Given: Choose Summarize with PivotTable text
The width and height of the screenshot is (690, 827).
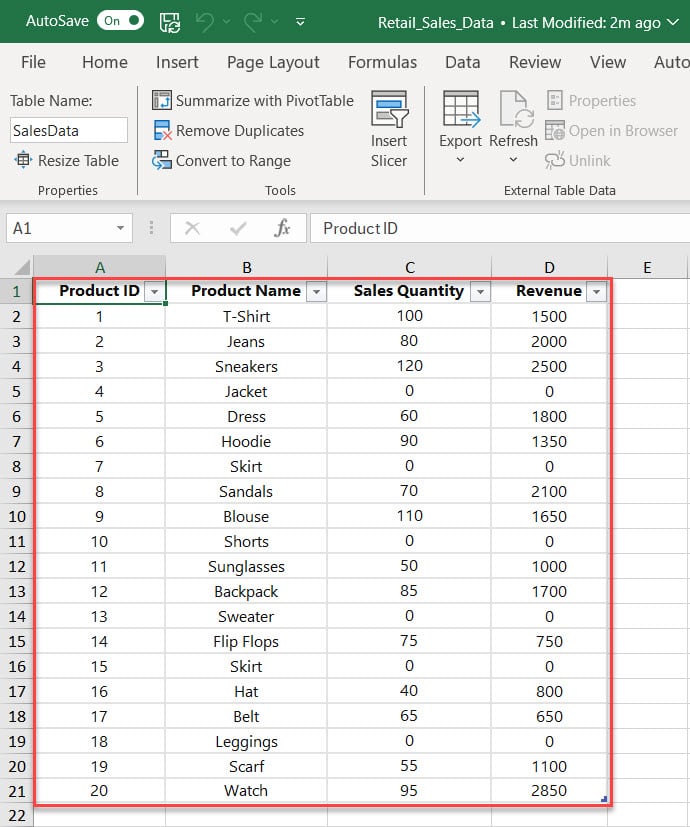Looking at the screenshot, I should (x=265, y=100).
